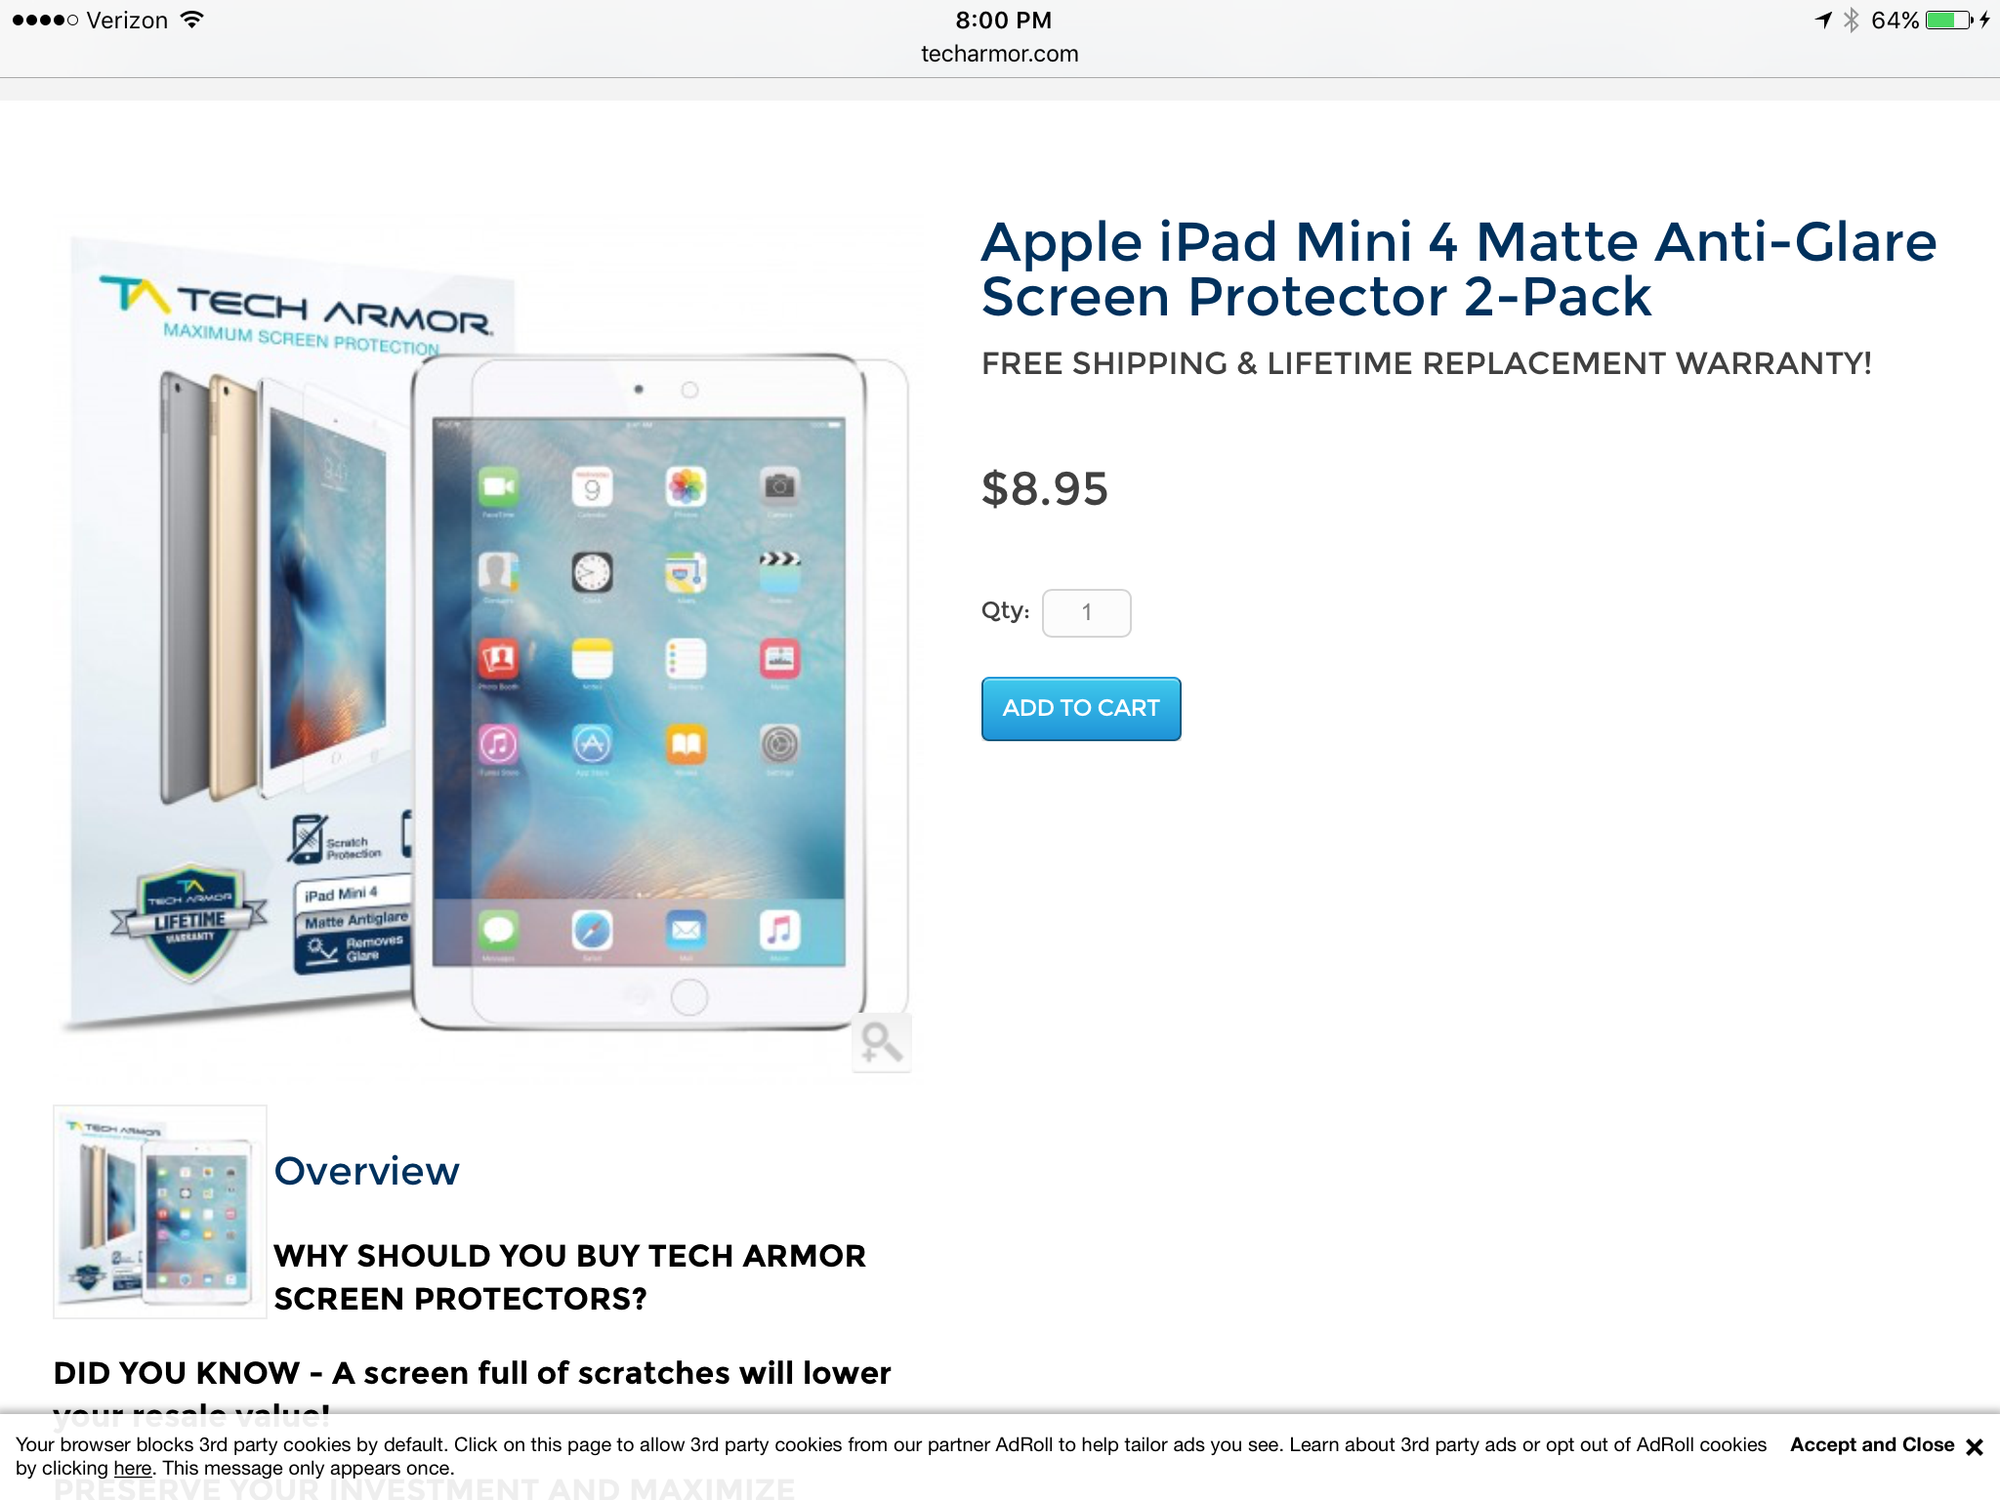Image resolution: width=2000 pixels, height=1500 pixels.
Task: Close the cookie notice with X icon
Action: [1974, 1447]
